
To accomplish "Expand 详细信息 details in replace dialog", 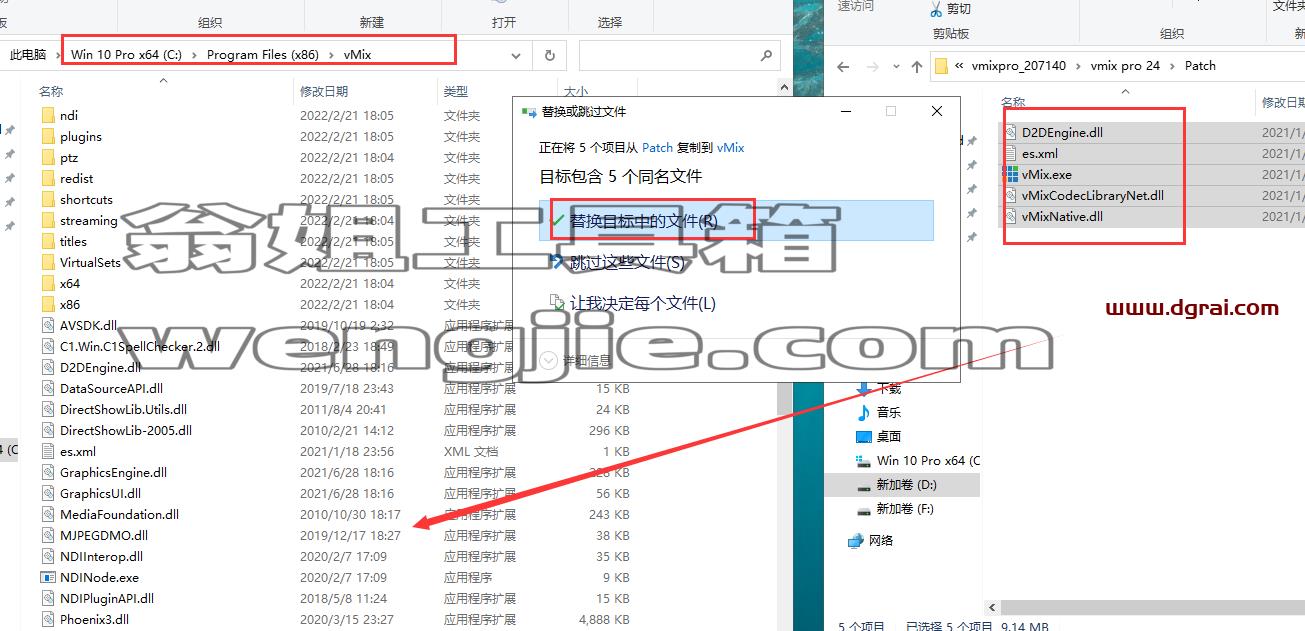I will click(575, 360).
